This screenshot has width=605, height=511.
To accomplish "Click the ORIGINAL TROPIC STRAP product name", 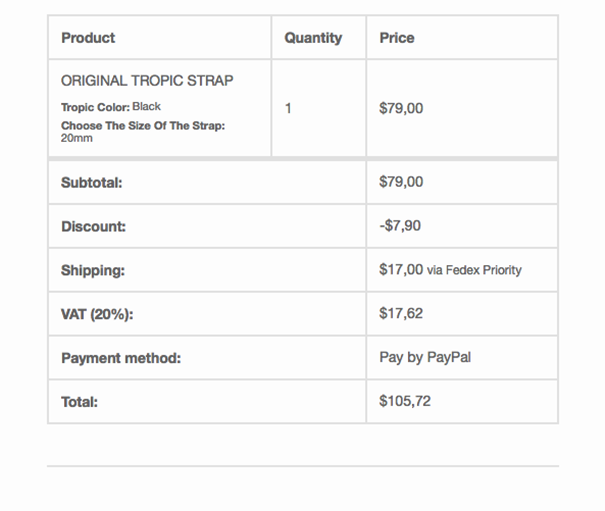I will click(147, 81).
